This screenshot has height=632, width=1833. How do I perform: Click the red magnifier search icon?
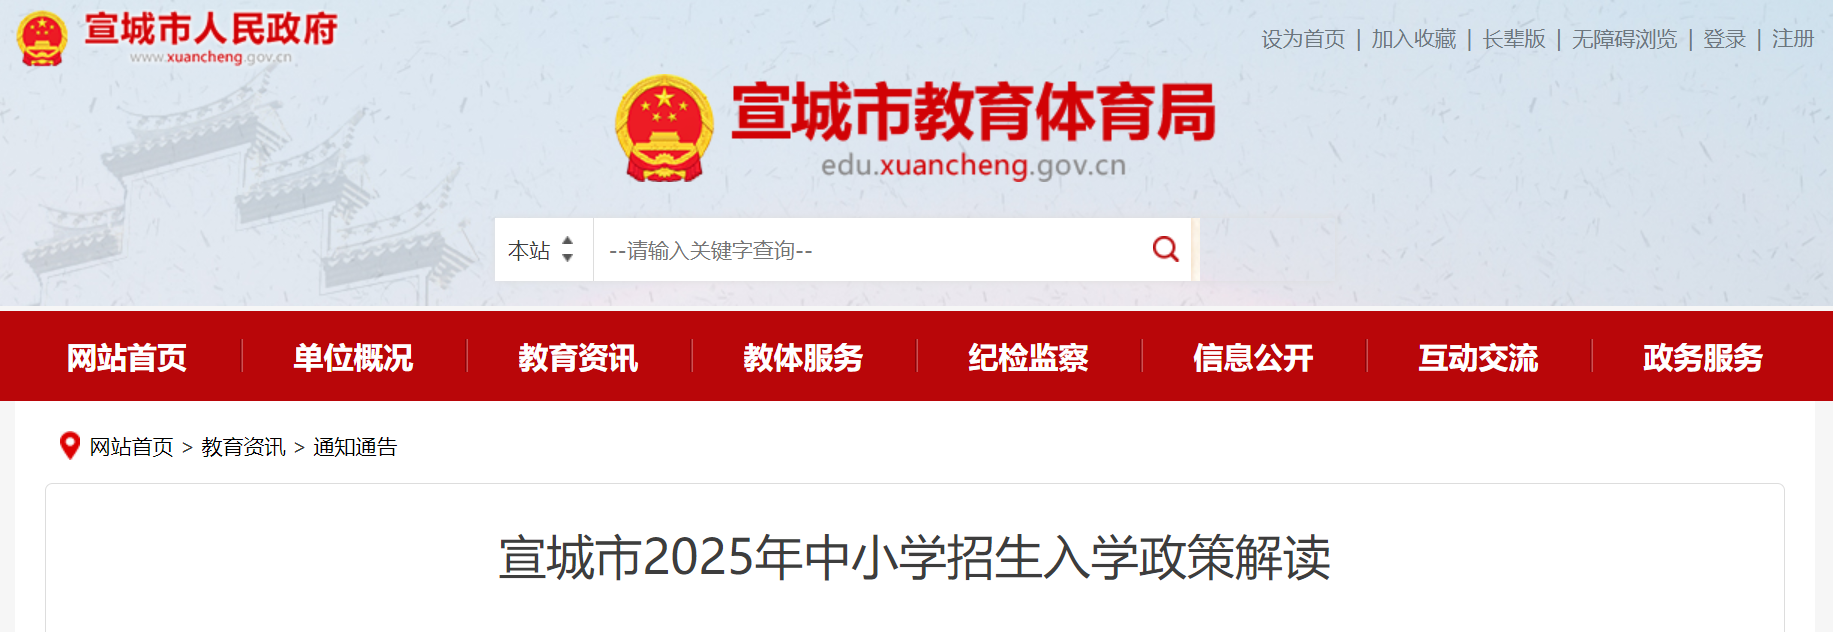click(1165, 249)
